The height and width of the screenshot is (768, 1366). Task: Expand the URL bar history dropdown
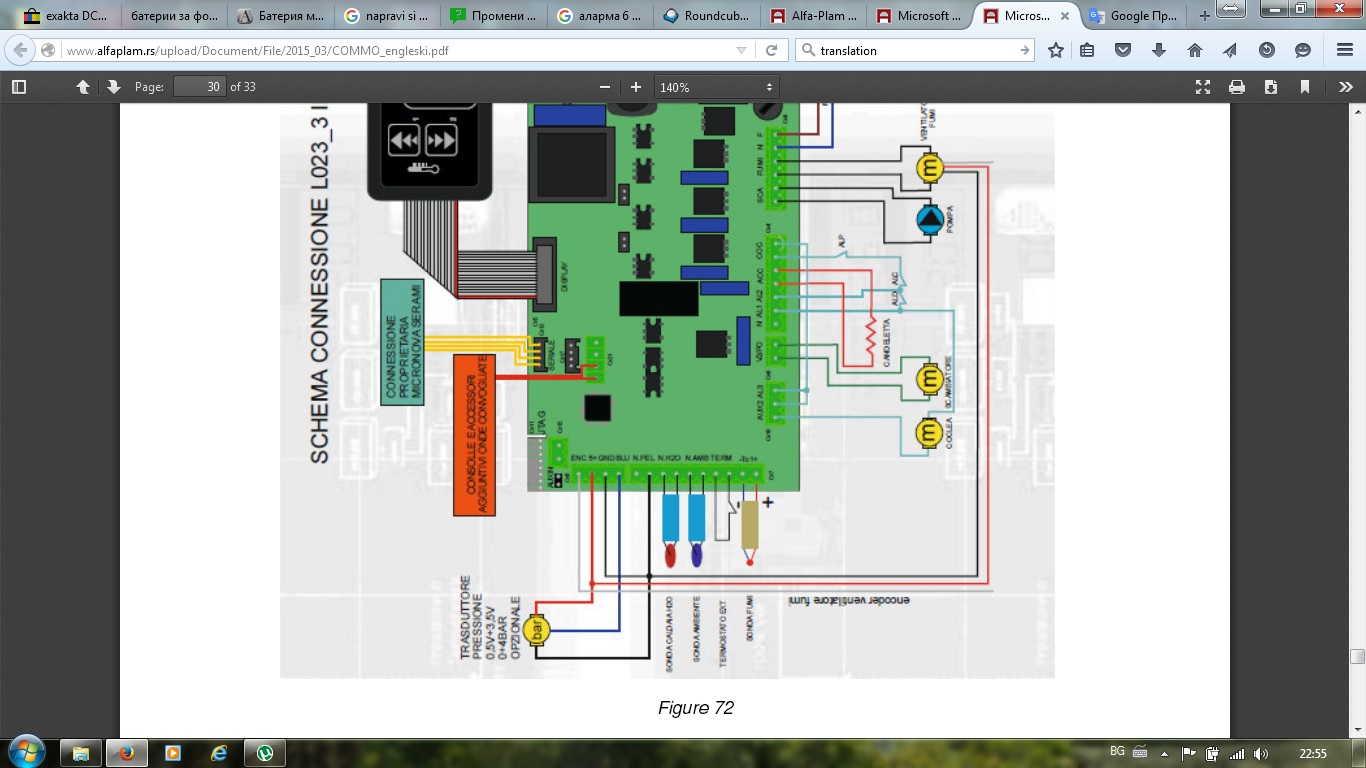pyautogui.click(x=741, y=50)
